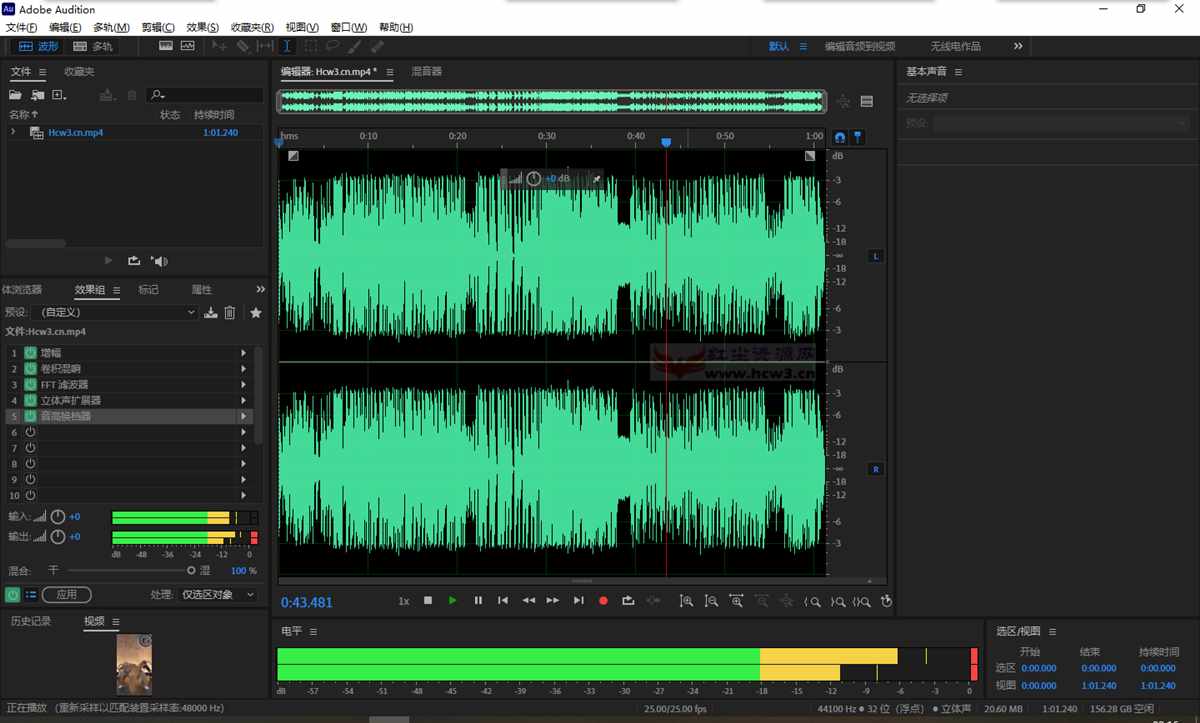Switch to the 混音器 tab

(x=427, y=72)
